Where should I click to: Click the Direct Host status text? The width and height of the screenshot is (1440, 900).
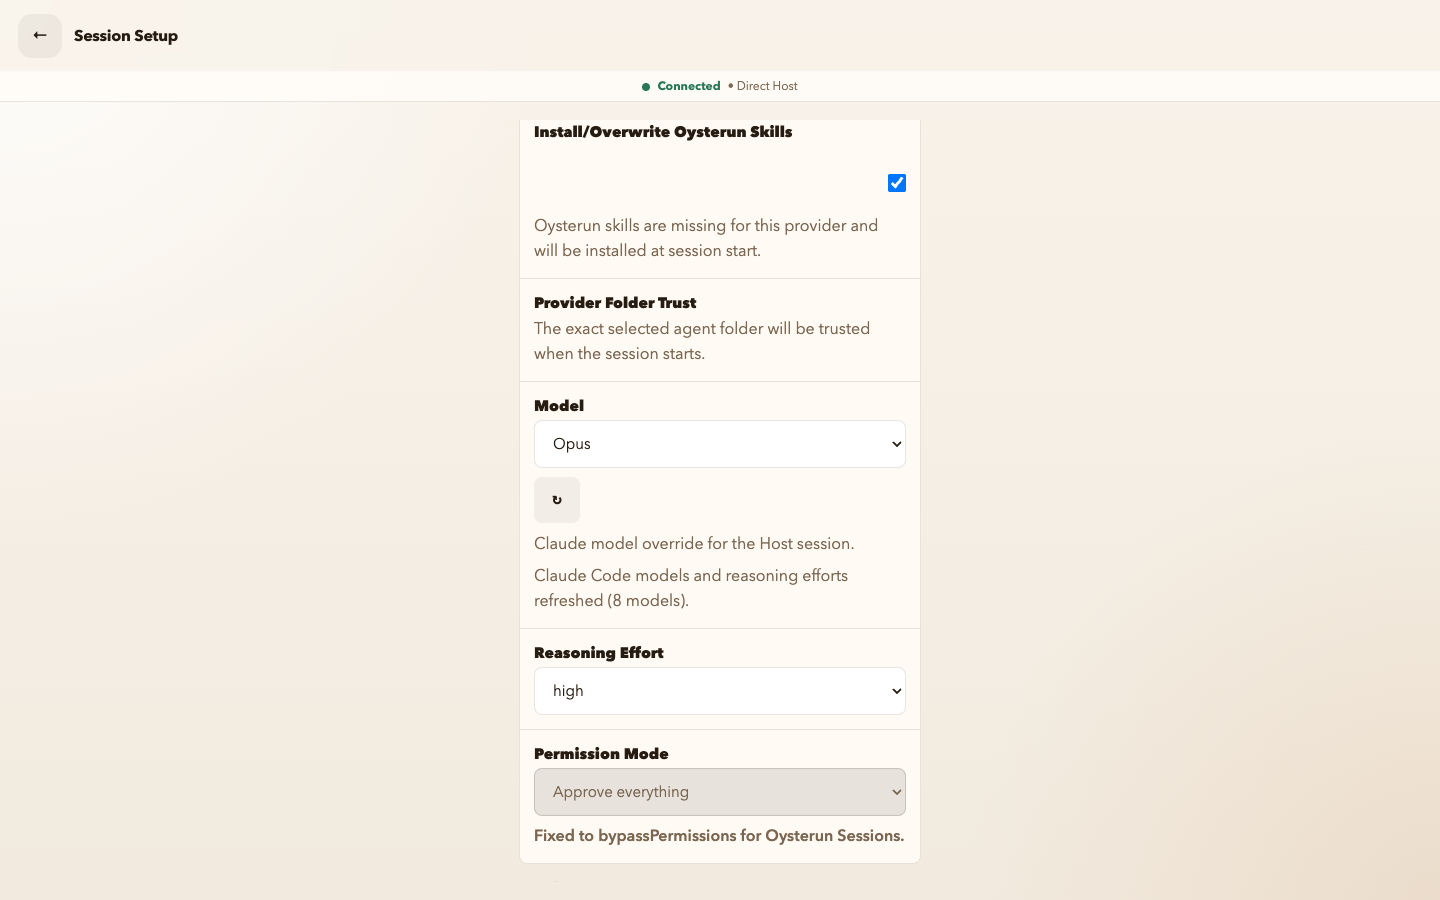coord(767,86)
